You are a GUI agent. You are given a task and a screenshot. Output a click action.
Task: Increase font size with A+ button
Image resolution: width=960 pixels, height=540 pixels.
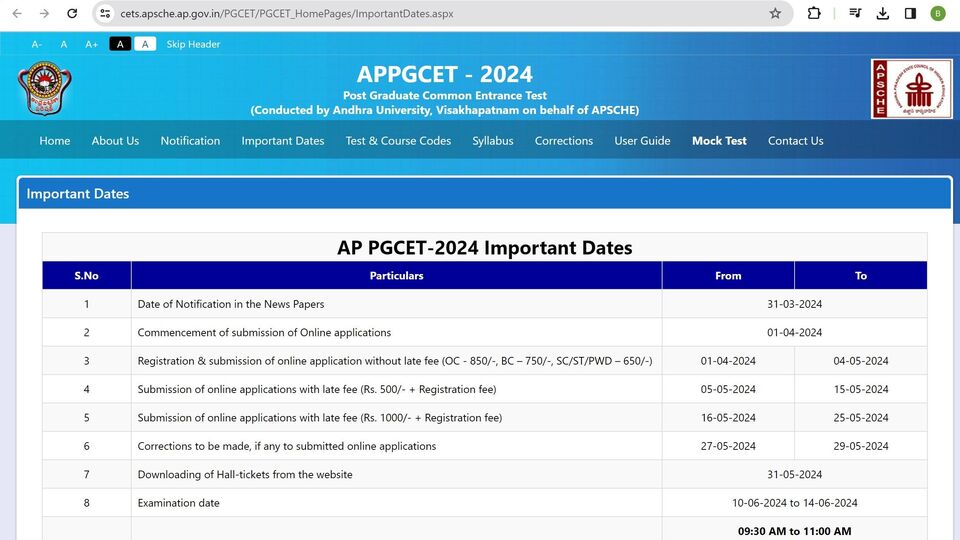click(91, 44)
